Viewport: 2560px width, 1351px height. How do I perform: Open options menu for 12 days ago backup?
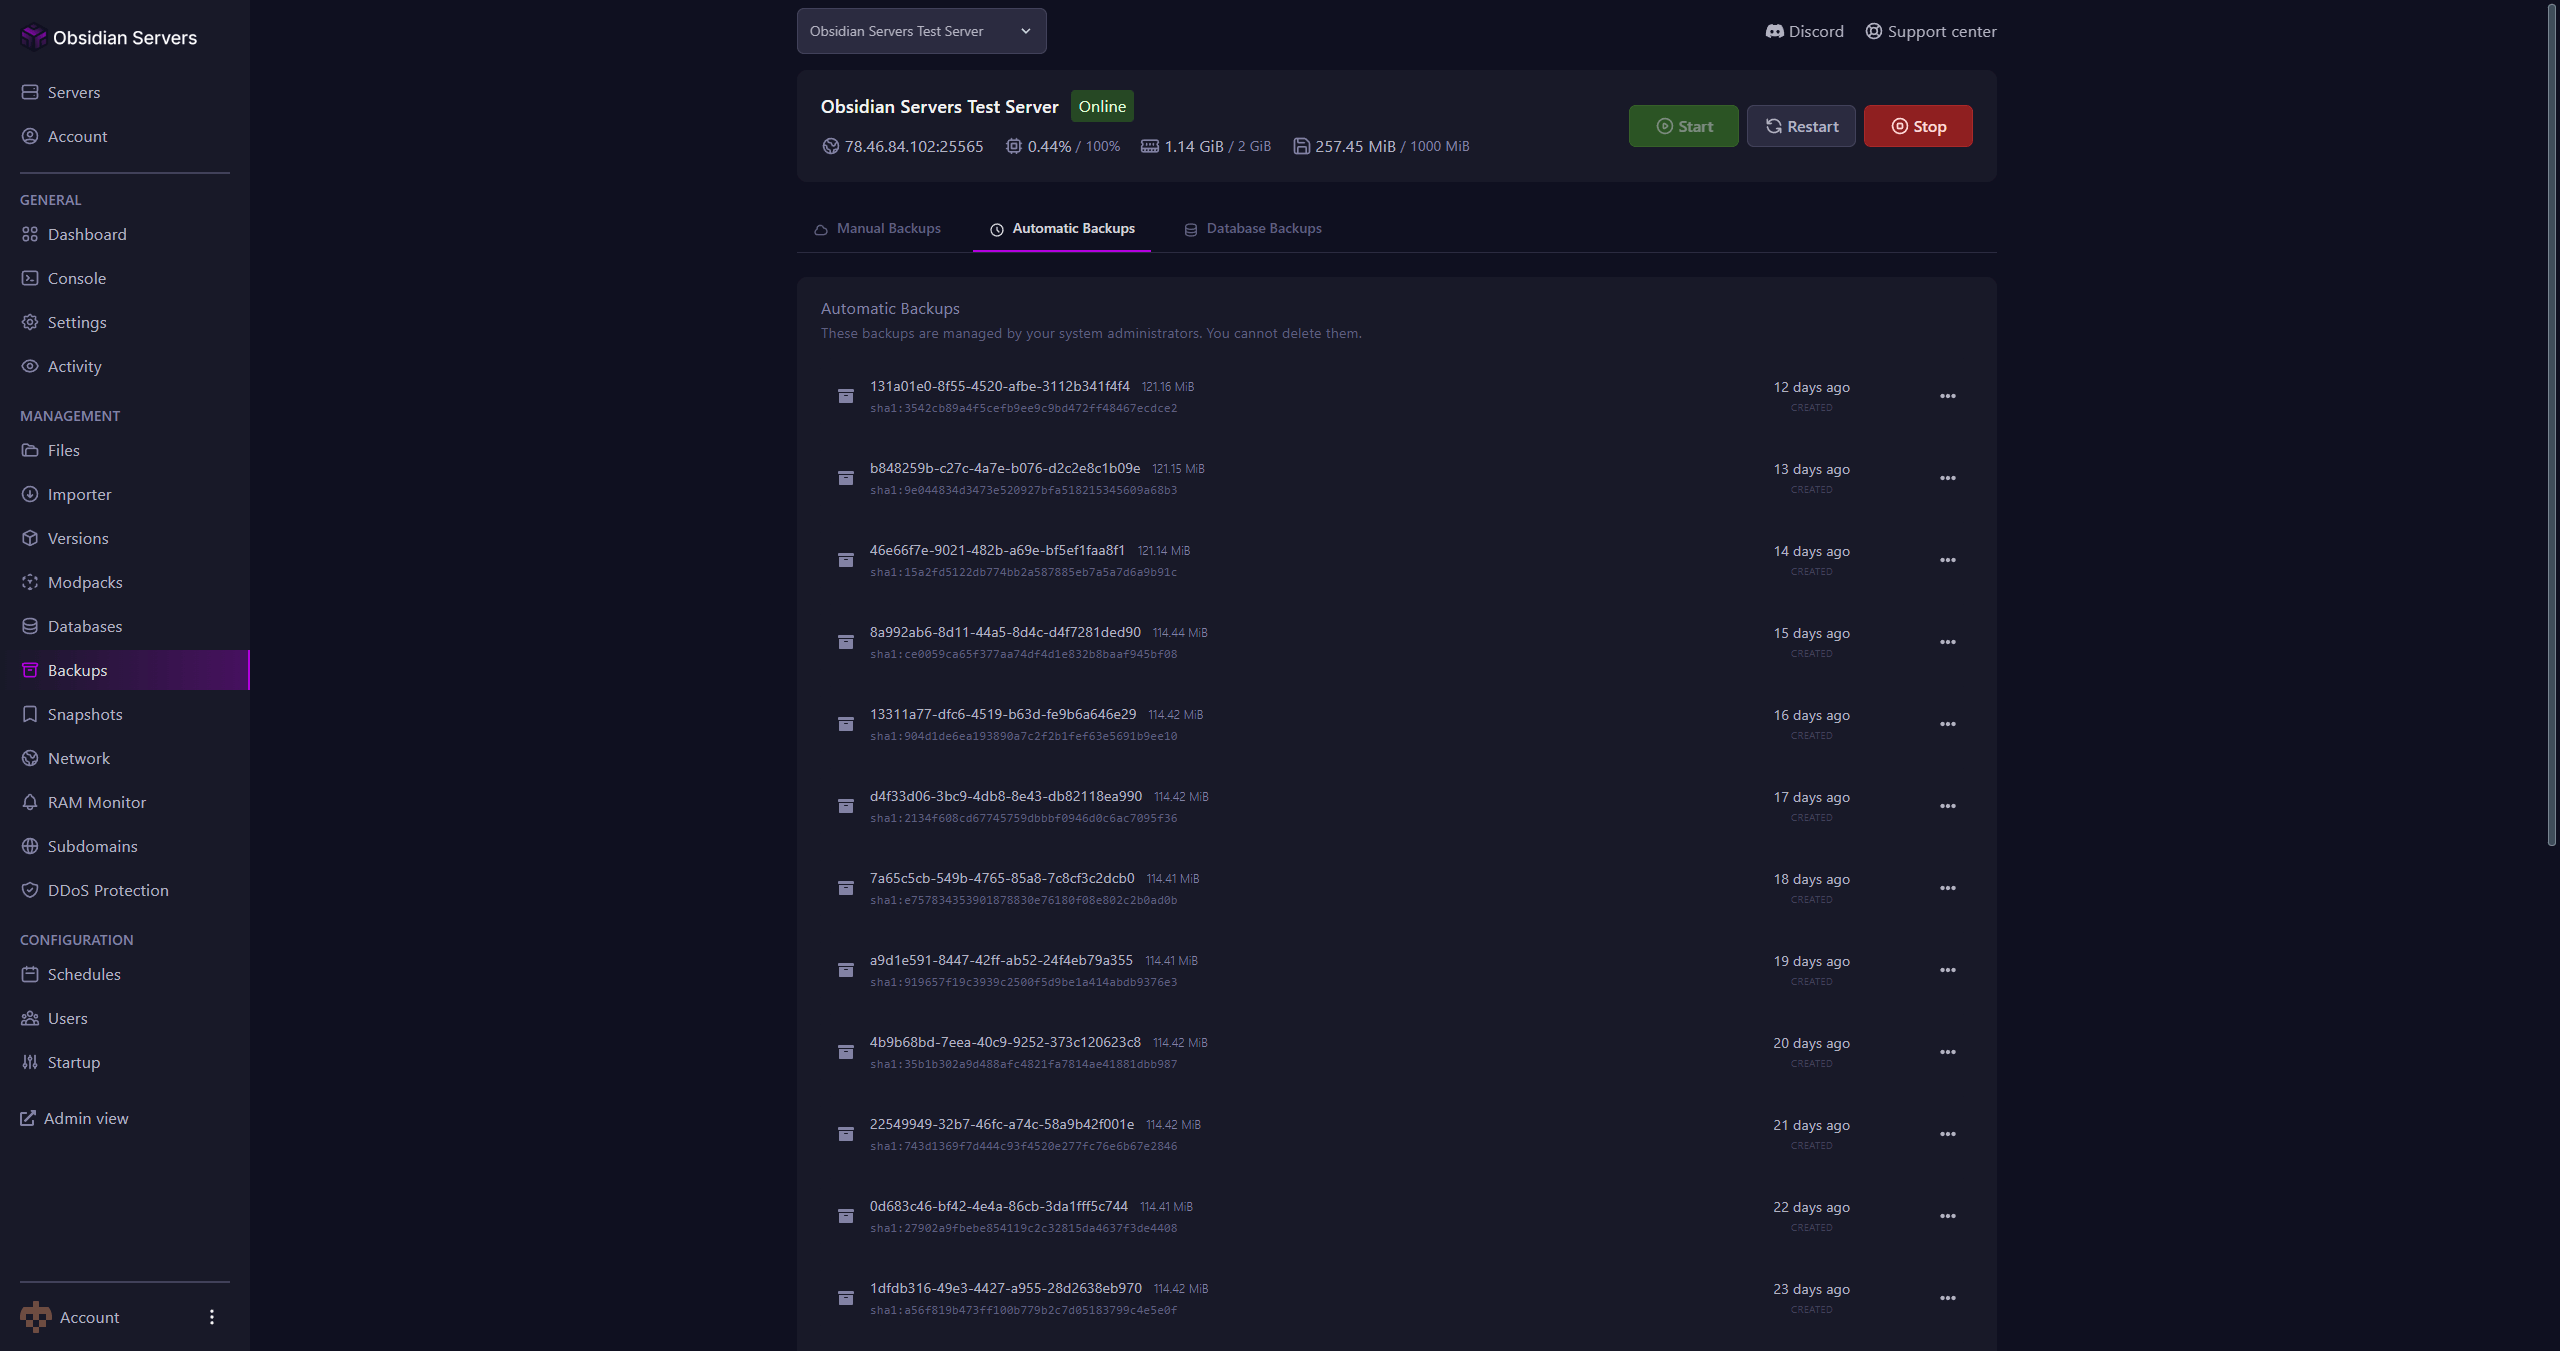pyautogui.click(x=1947, y=396)
